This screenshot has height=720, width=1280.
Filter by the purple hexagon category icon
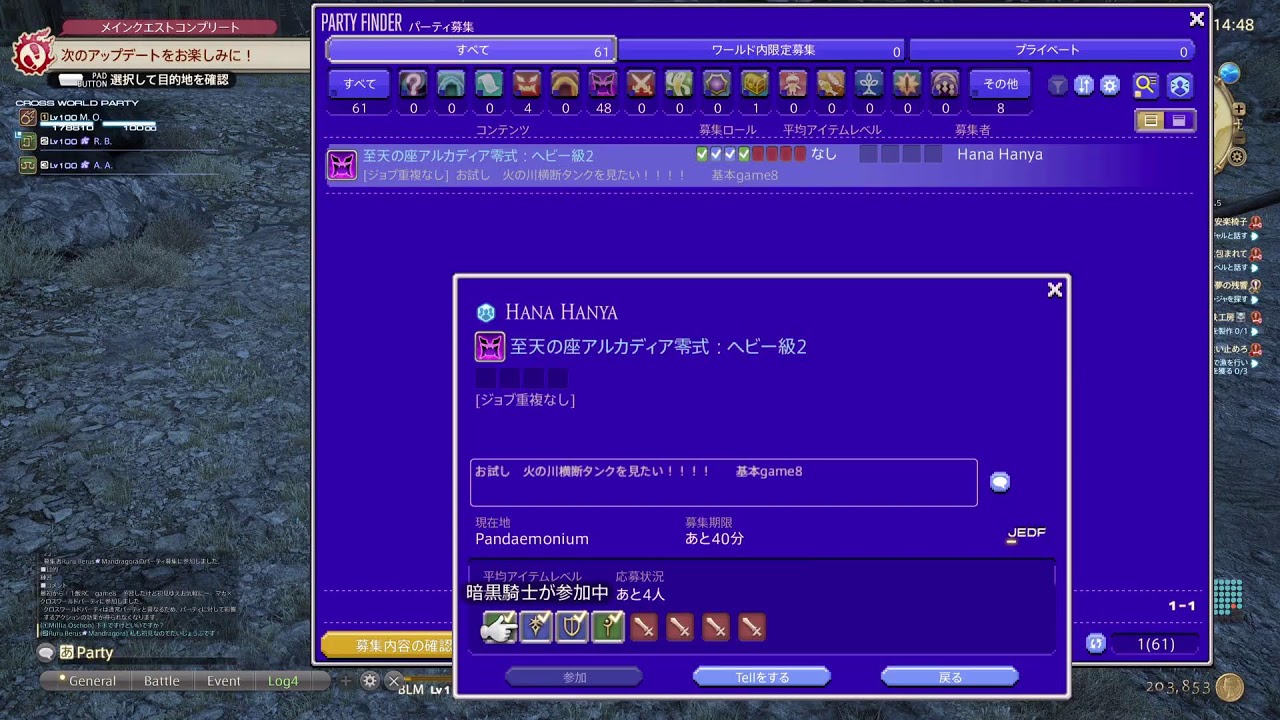717,84
